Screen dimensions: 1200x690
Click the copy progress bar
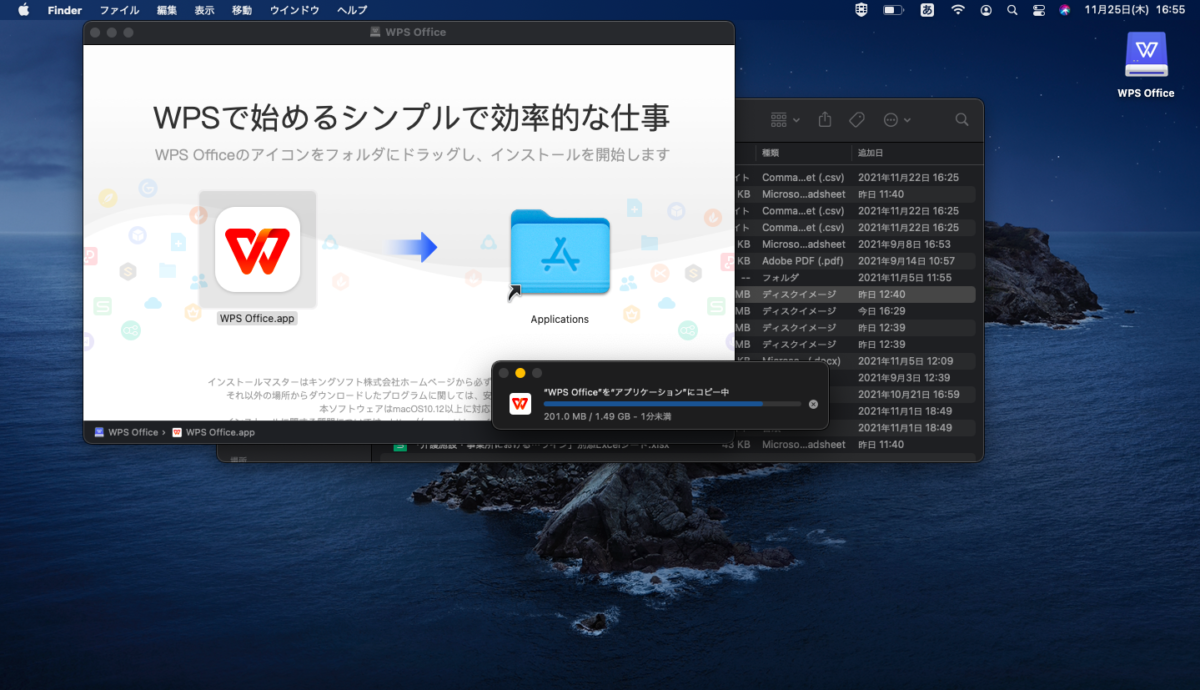[x=672, y=404]
